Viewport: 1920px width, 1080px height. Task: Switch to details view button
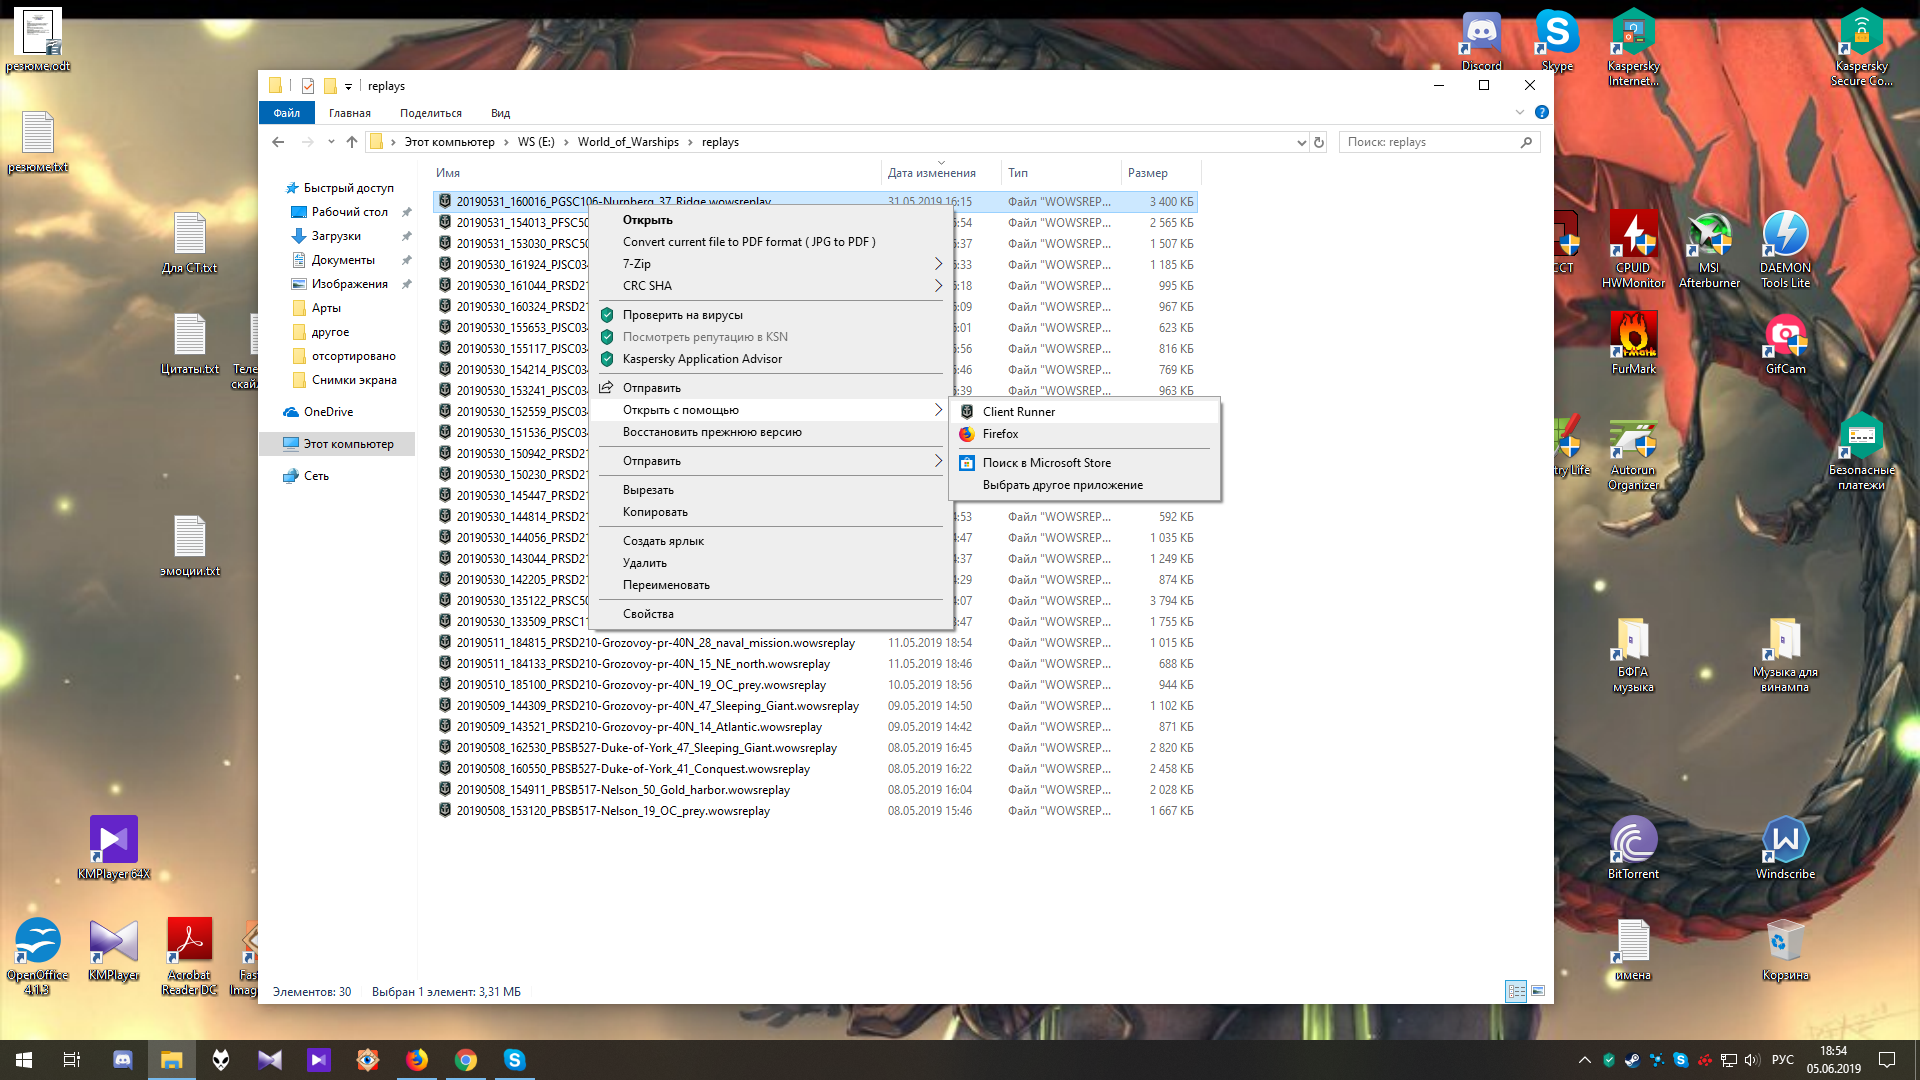pyautogui.click(x=1516, y=991)
